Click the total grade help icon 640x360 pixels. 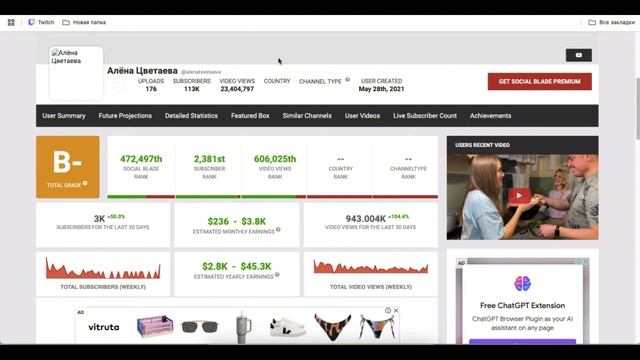(85, 183)
